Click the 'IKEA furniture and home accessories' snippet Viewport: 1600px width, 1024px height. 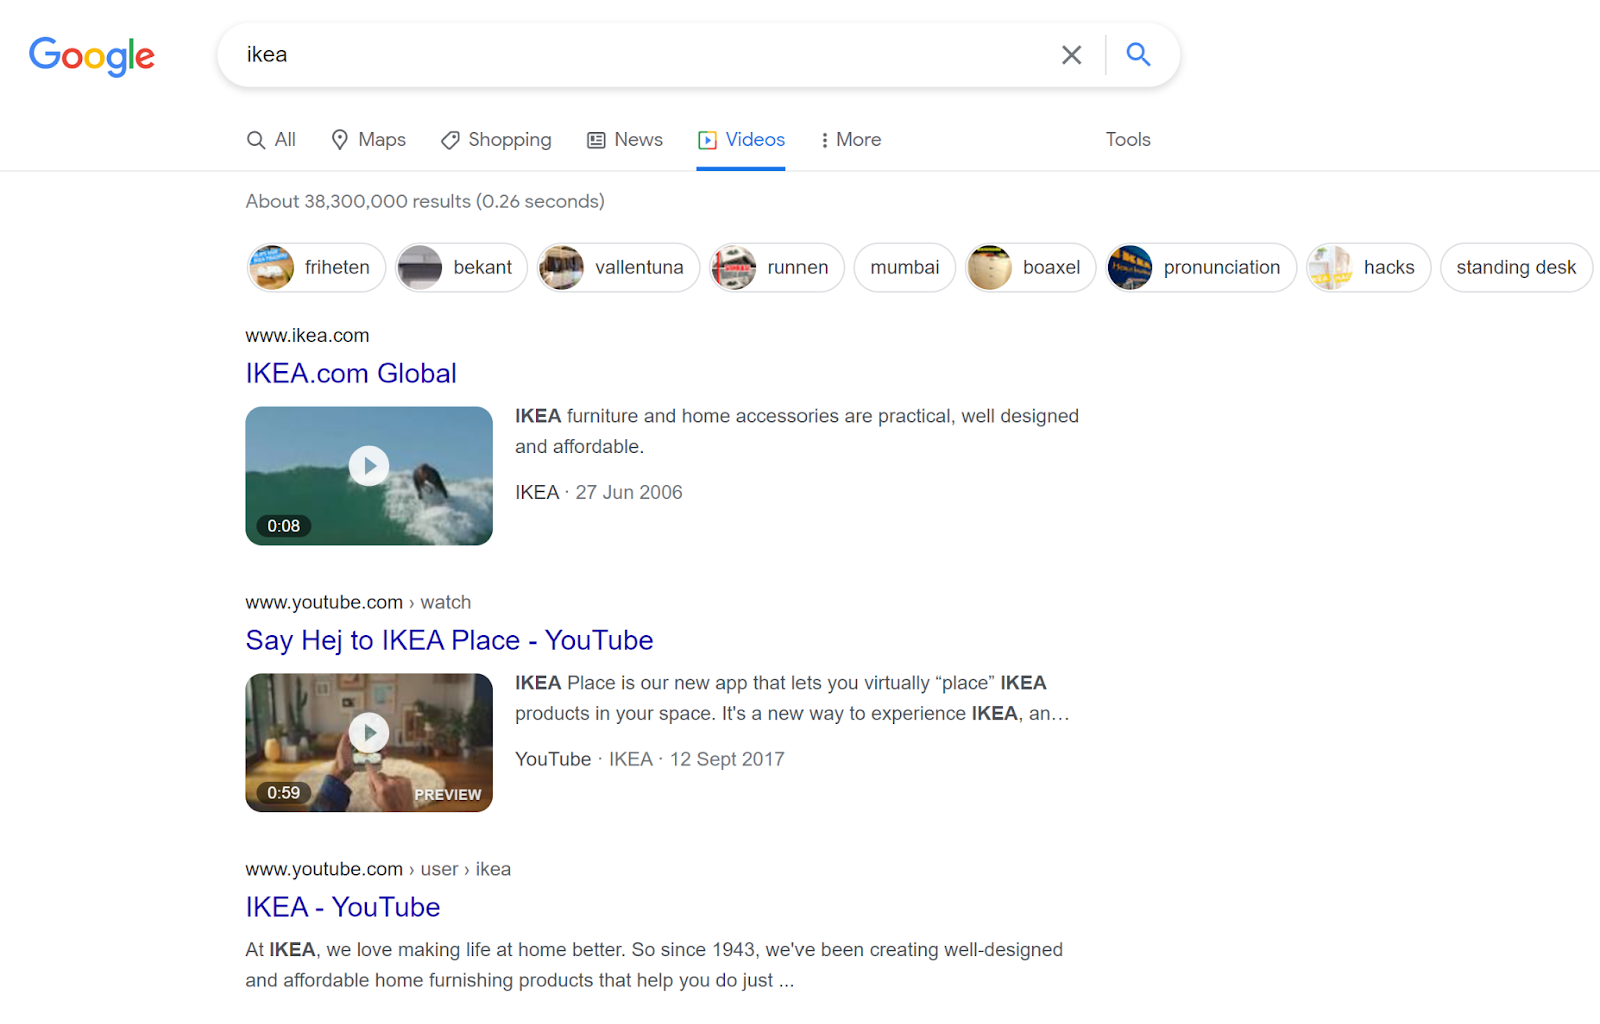coord(797,432)
